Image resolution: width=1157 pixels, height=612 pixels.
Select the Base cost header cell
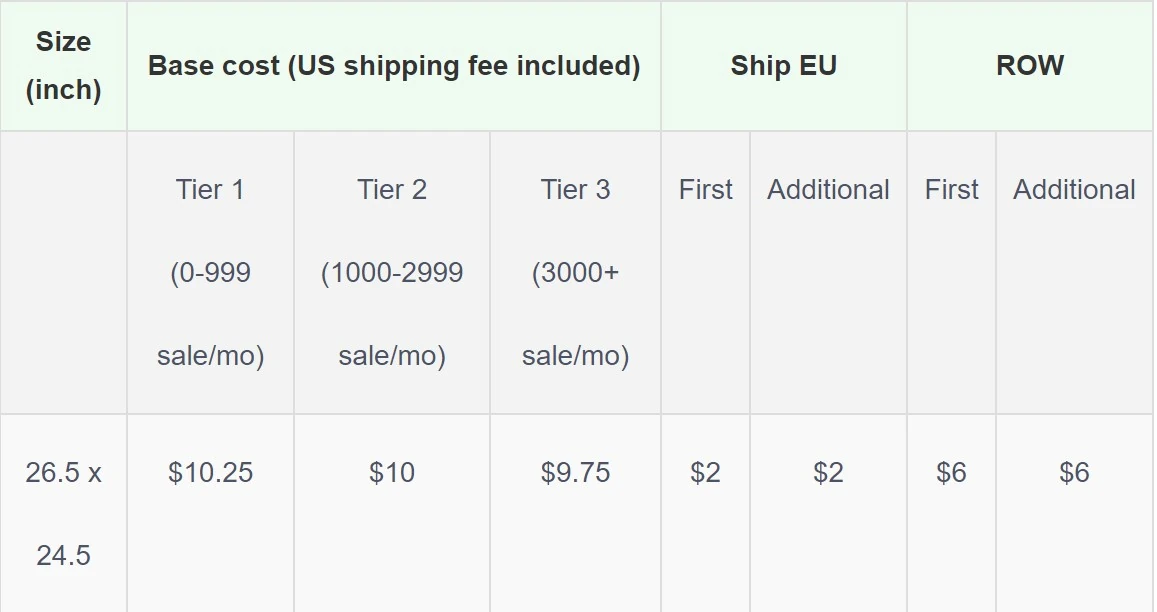tap(394, 66)
